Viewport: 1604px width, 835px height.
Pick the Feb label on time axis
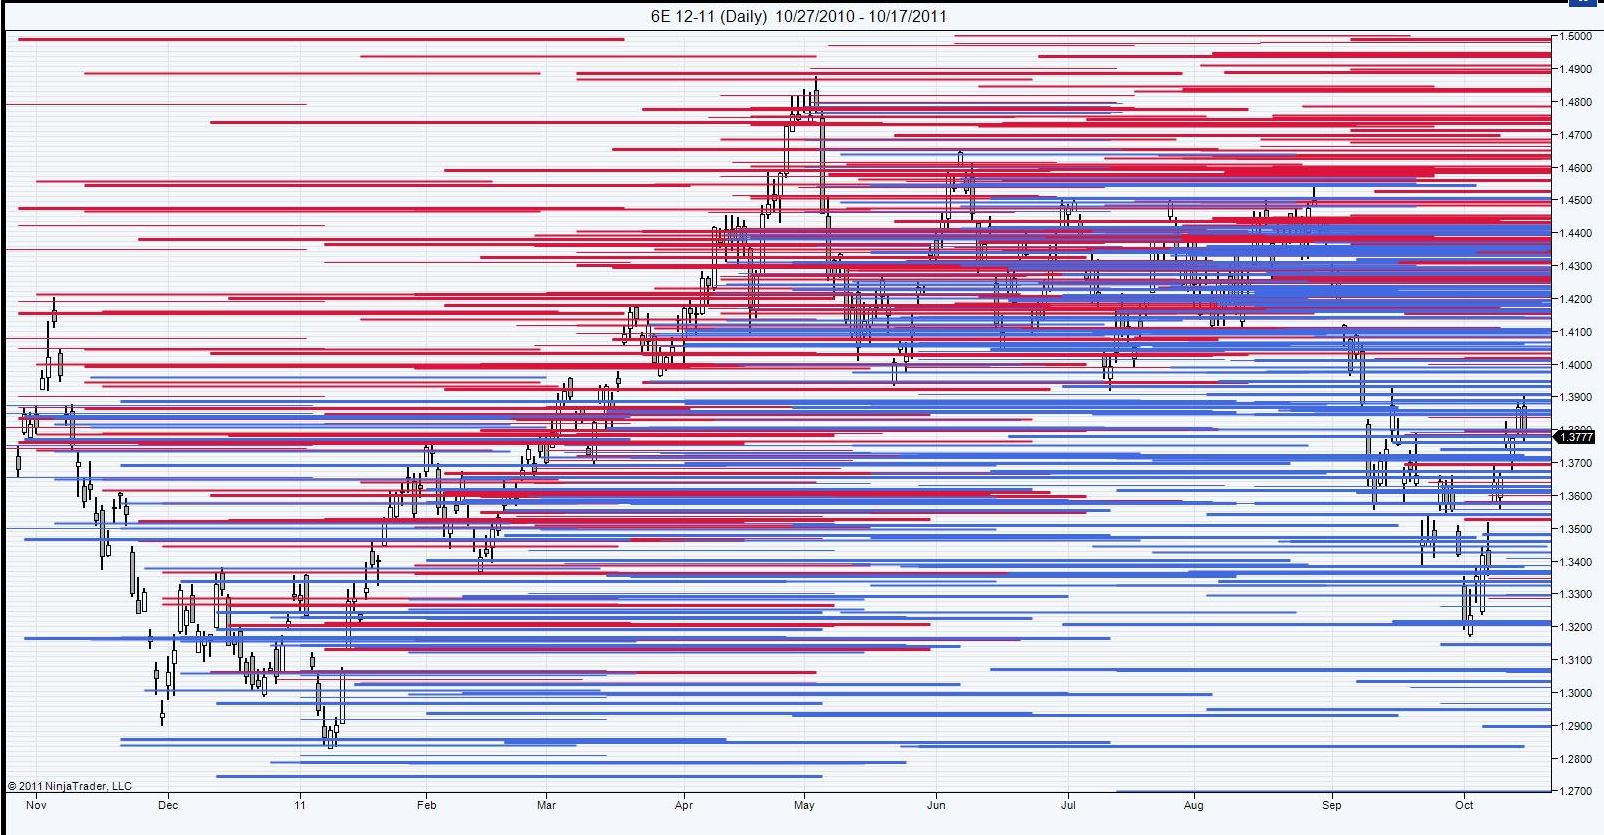tap(427, 805)
